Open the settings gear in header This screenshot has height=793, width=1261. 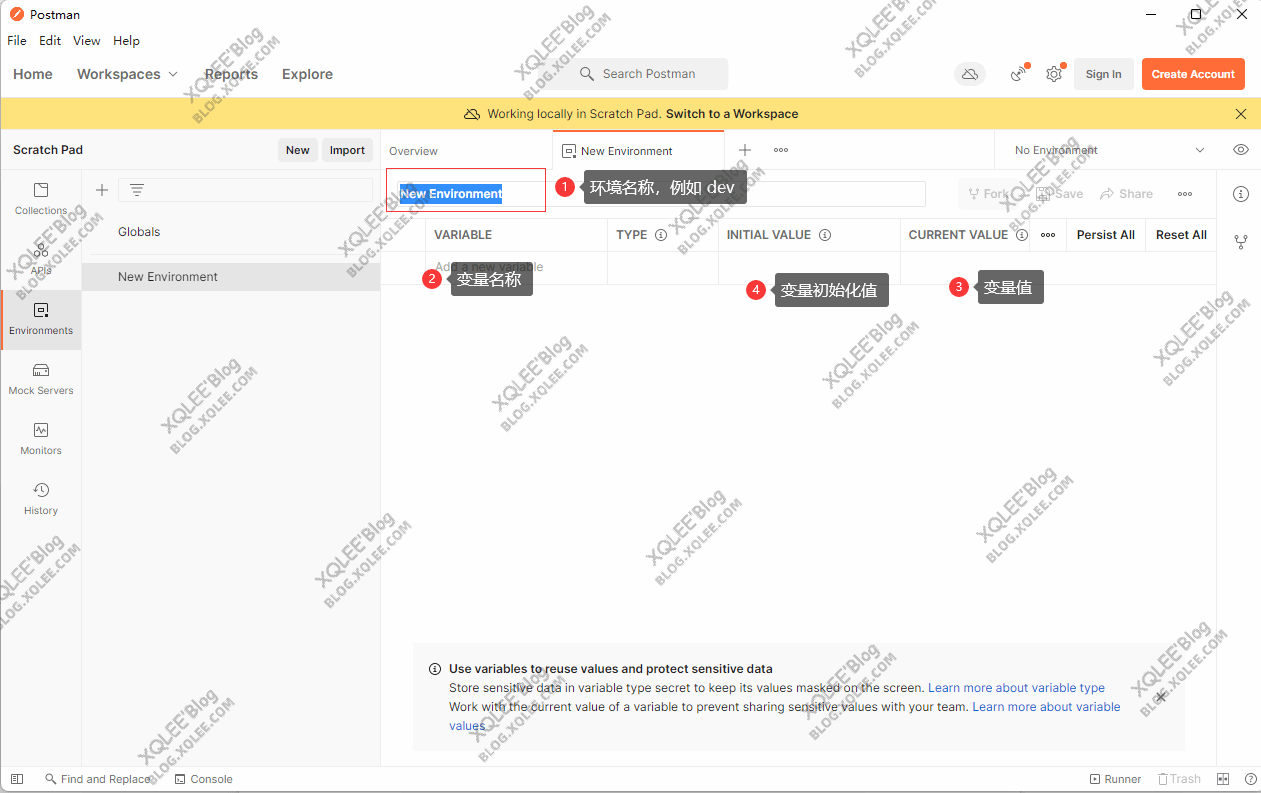pyautogui.click(x=1054, y=74)
